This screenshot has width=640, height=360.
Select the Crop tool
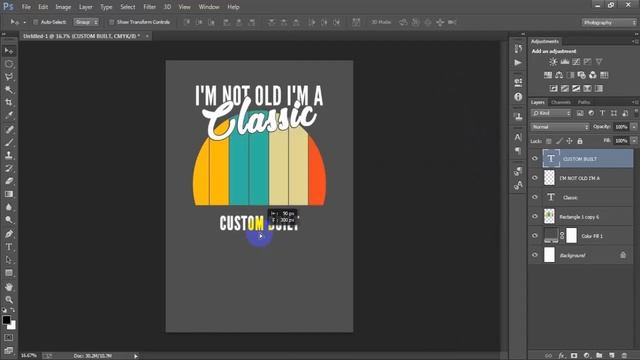(x=9, y=102)
